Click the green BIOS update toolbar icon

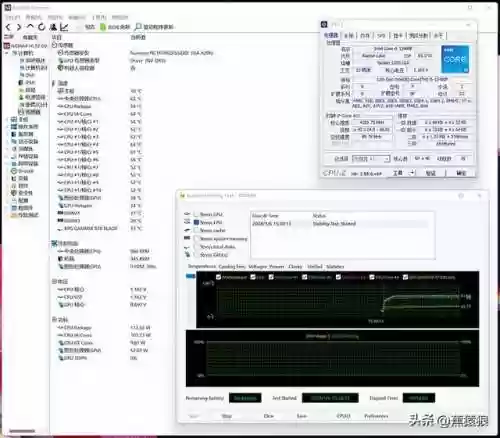pyautogui.click(x=103, y=27)
